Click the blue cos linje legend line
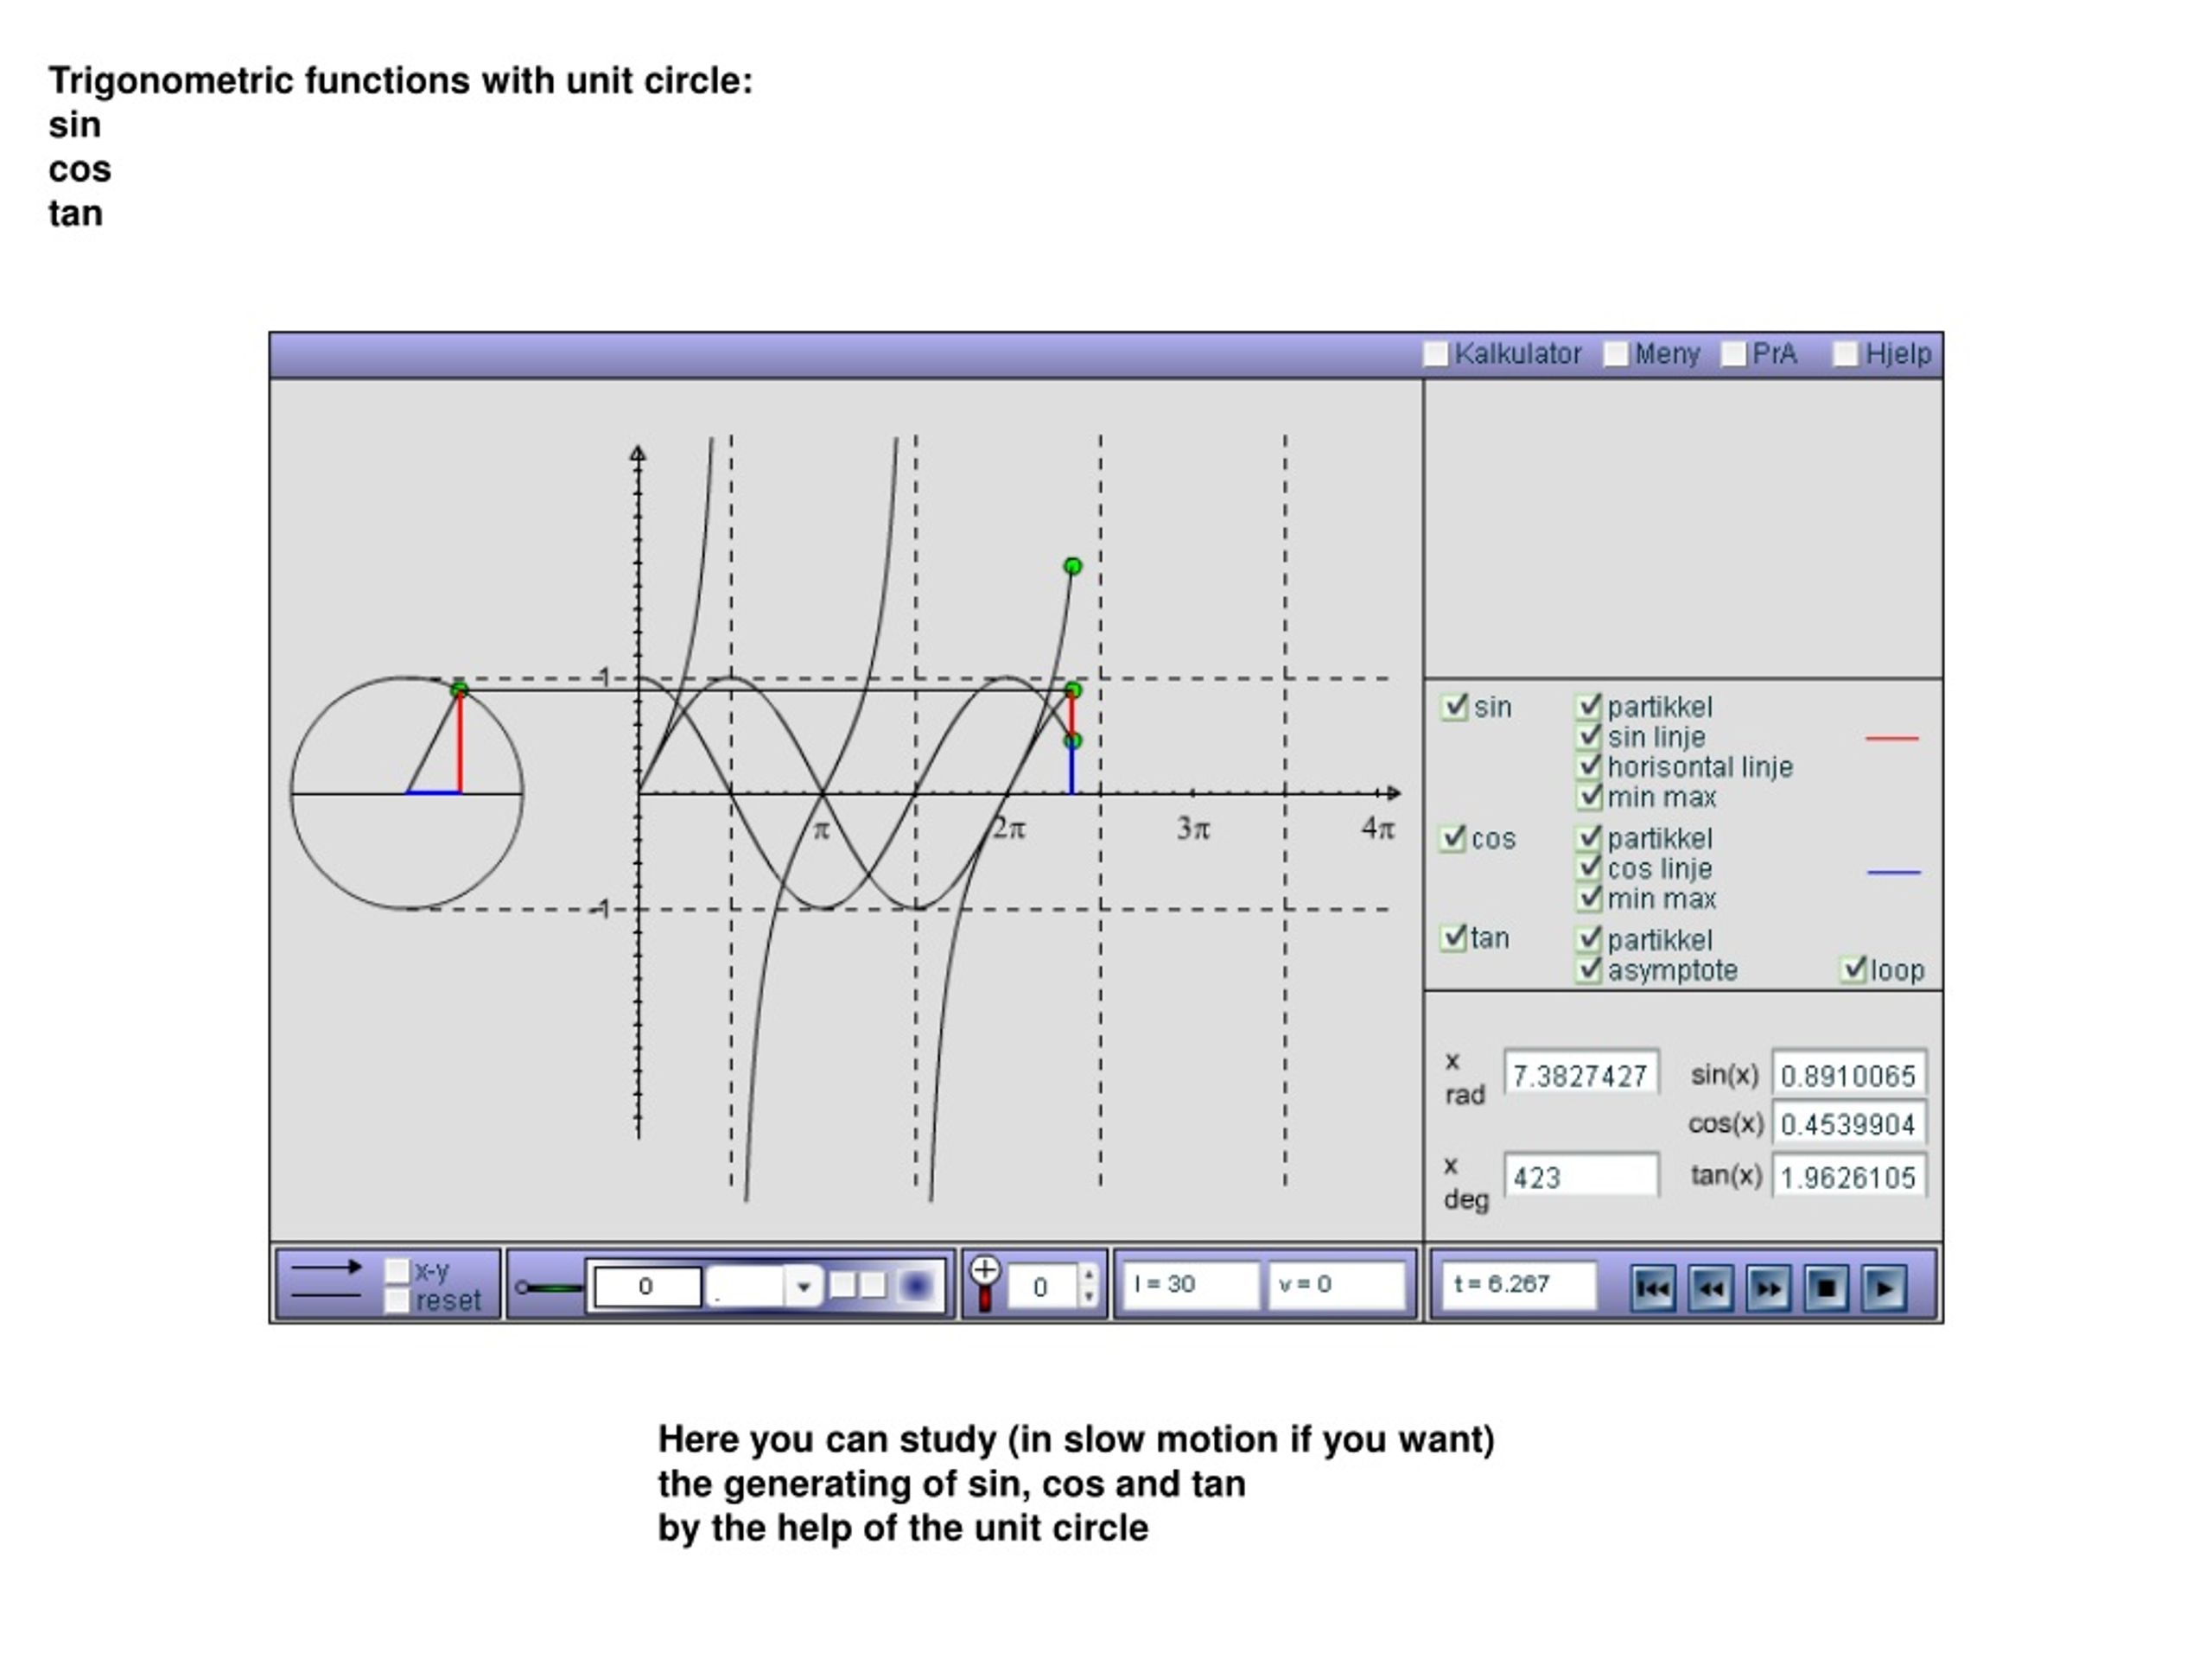 tap(1894, 873)
